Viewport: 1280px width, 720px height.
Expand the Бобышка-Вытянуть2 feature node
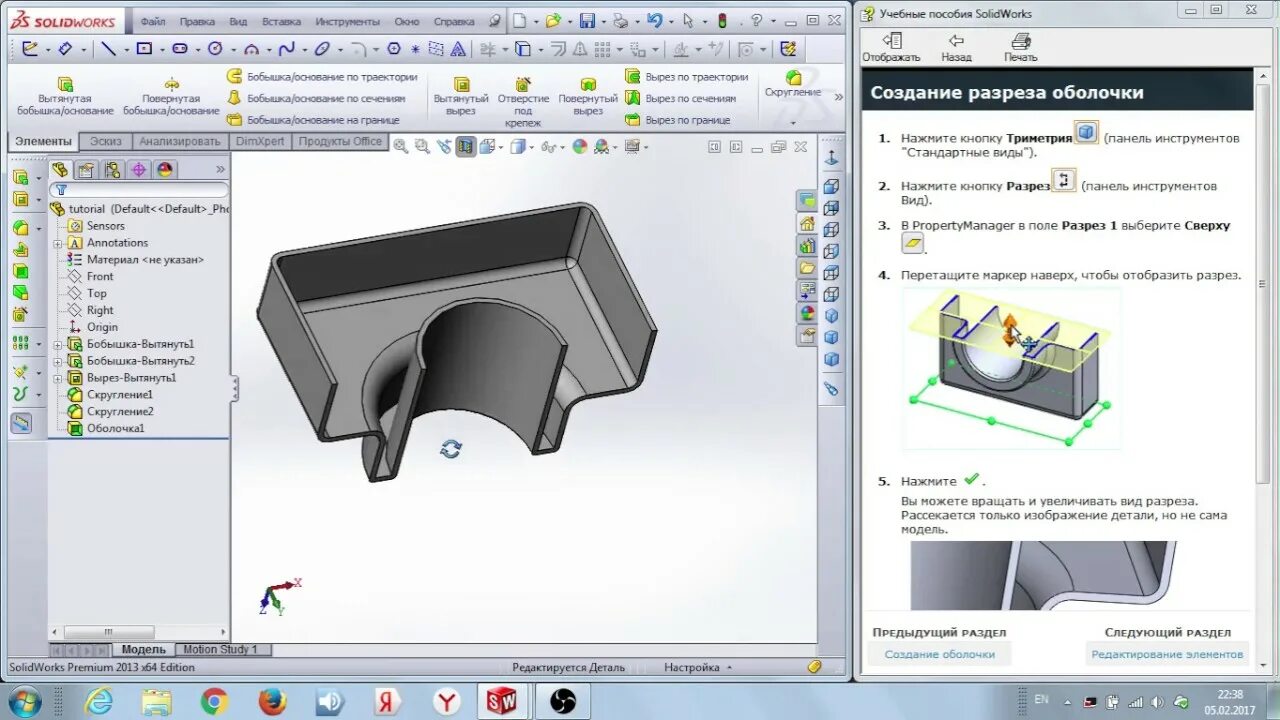tap(58, 361)
